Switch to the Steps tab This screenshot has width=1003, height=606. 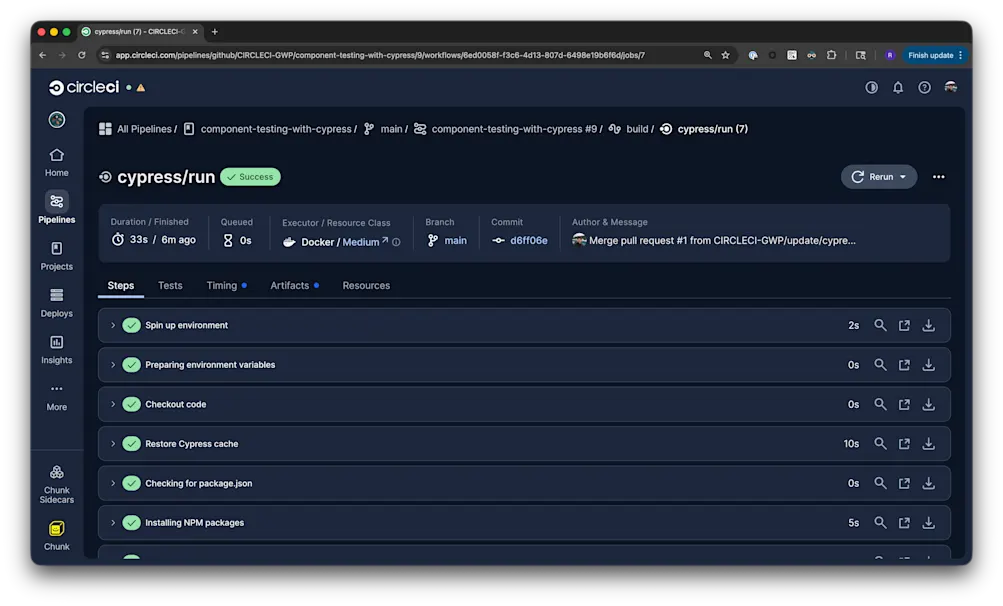click(120, 285)
